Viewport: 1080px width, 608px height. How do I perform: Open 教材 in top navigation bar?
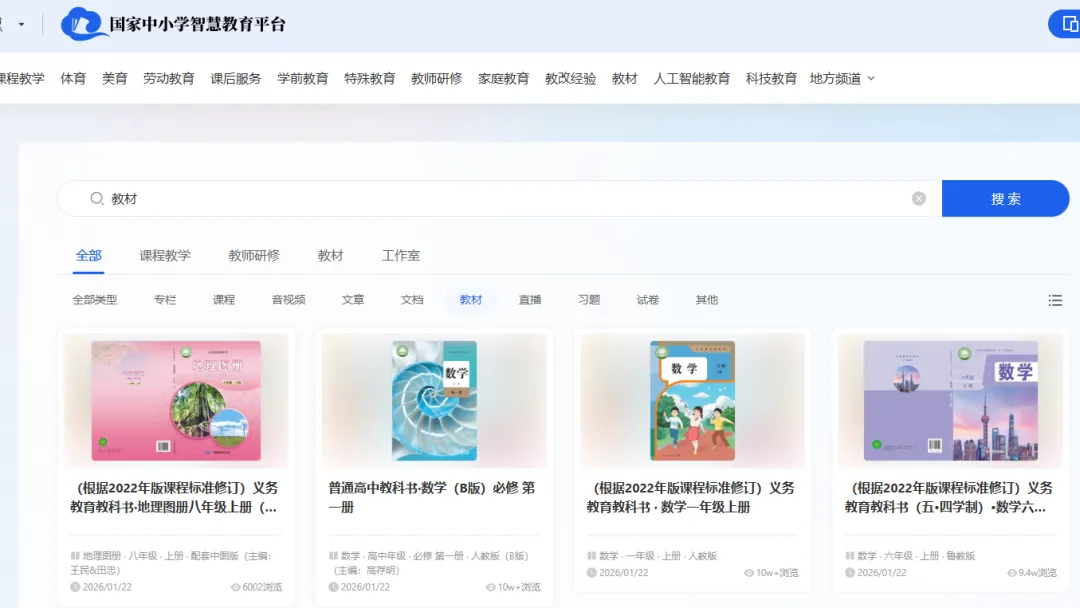[625, 78]
